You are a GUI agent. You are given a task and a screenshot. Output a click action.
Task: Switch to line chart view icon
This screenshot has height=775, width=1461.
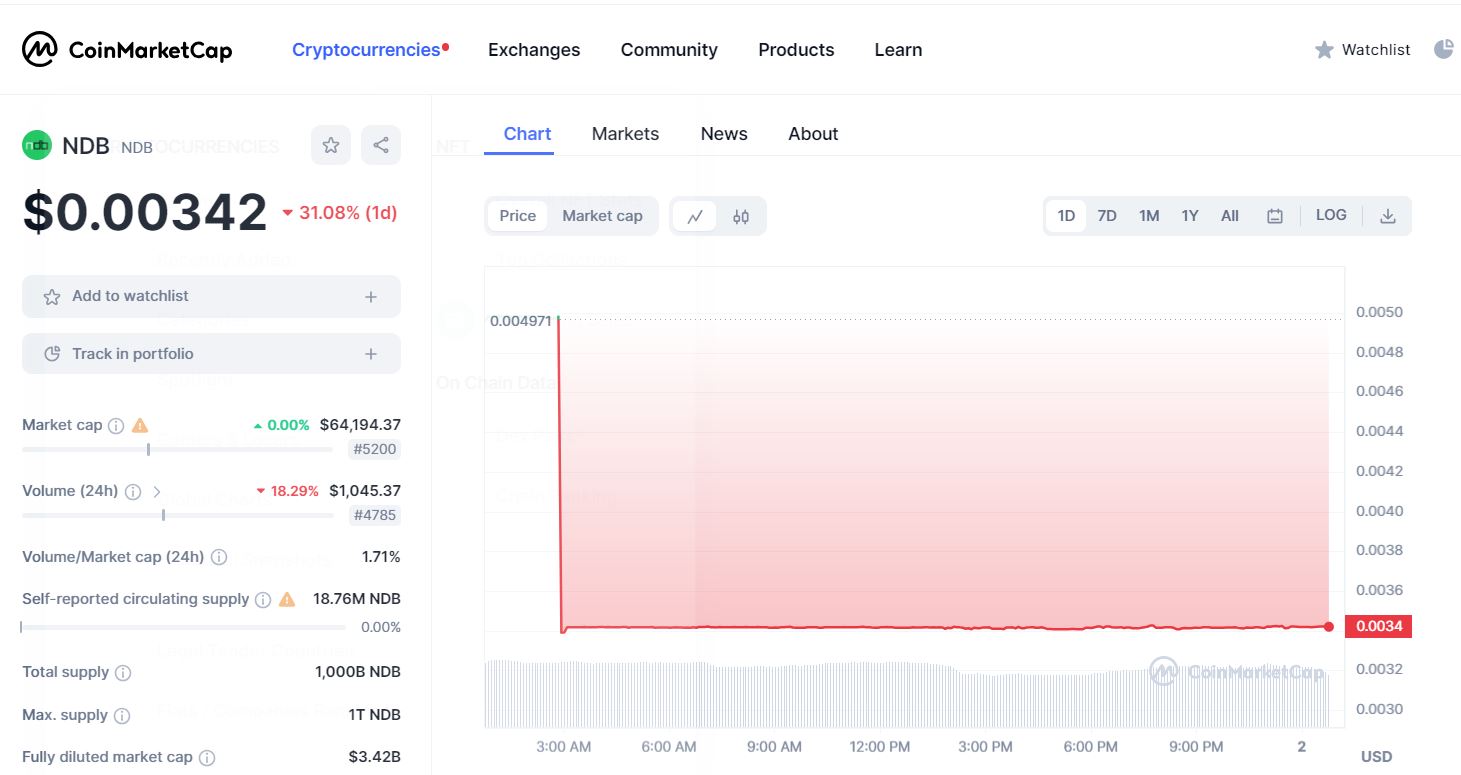click(x=695, y=216)
